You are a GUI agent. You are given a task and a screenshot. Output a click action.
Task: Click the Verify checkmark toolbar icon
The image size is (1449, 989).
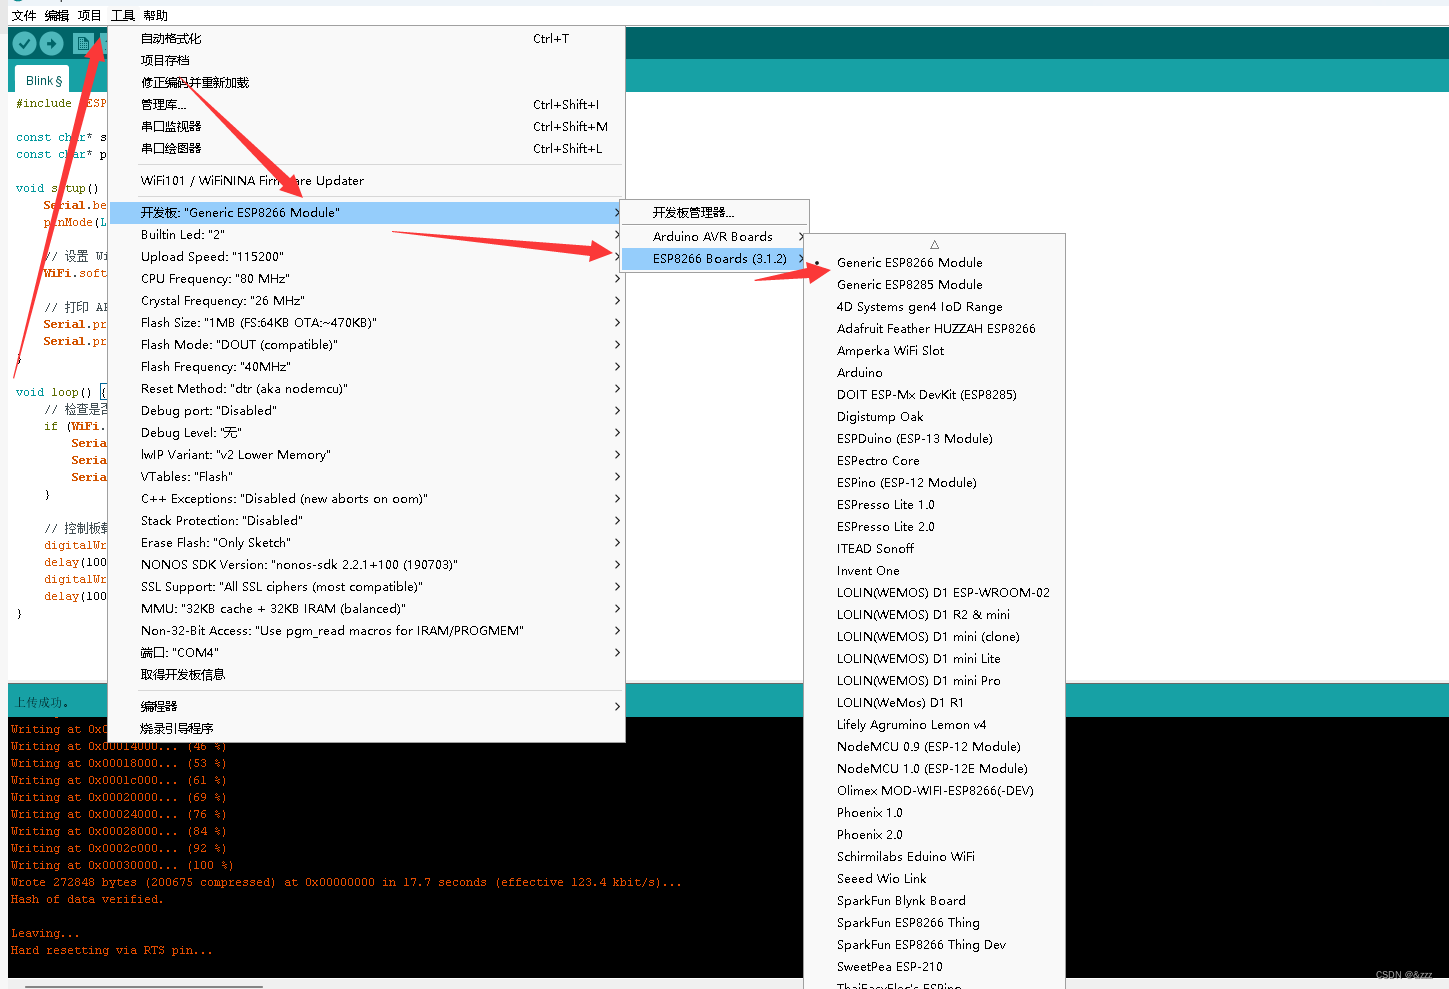[x=24, y=43]
